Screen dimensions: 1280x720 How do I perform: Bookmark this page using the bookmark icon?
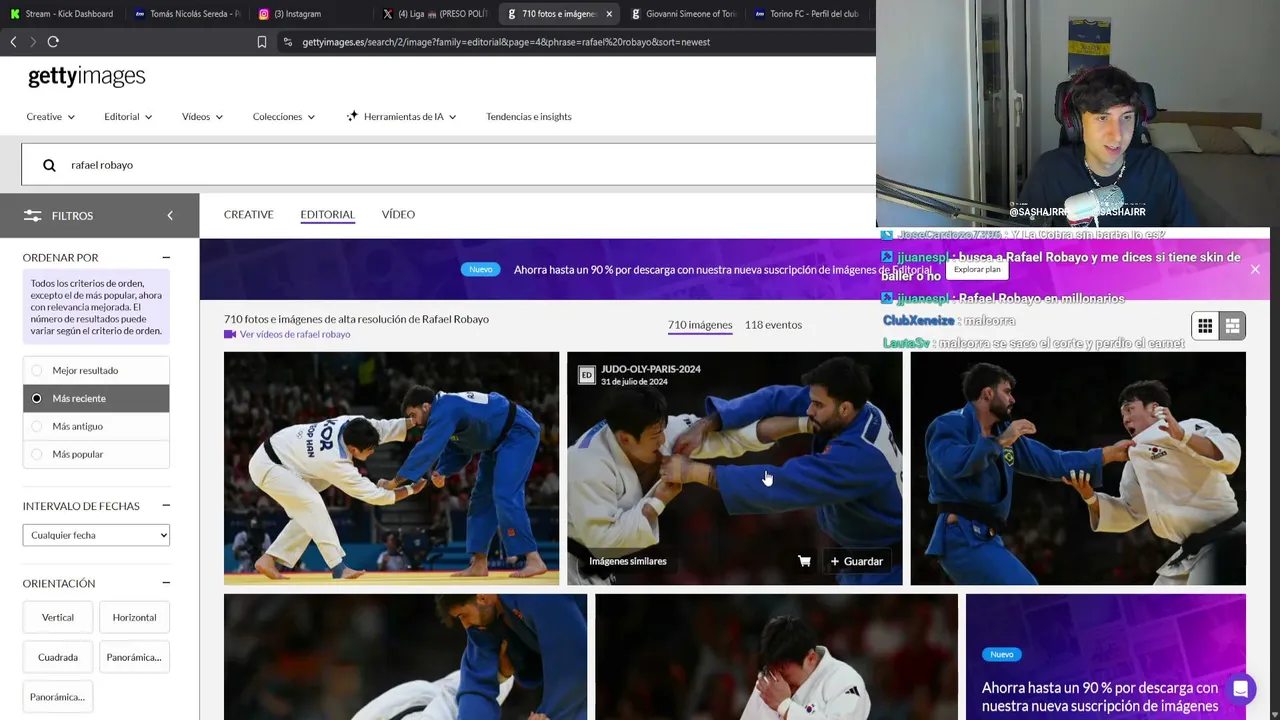tap(262, 42)
